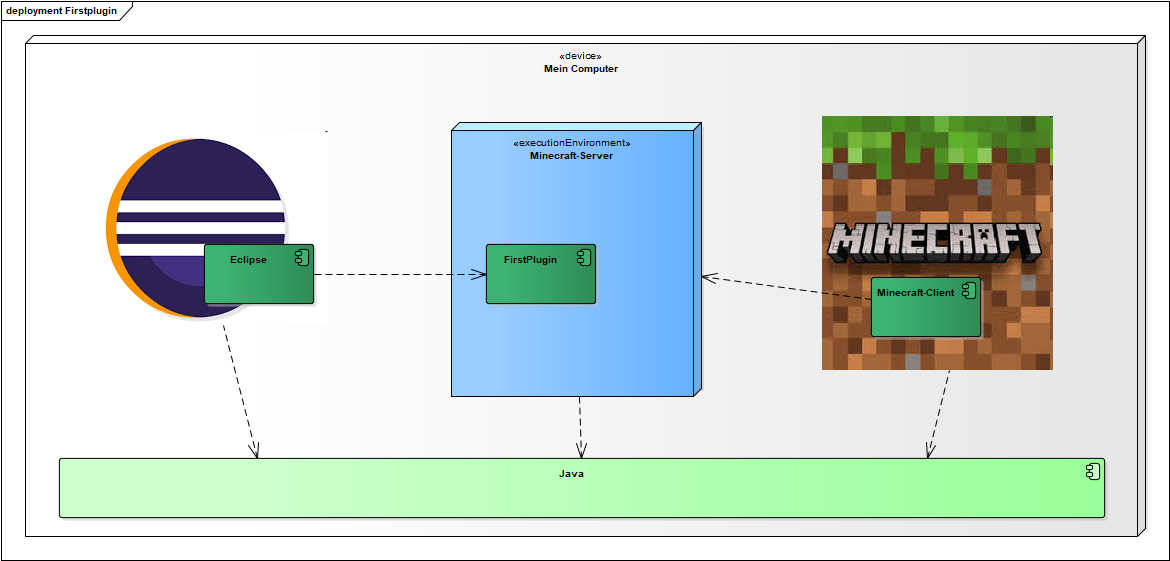Click the Mein Computer device title
Viewport: 1170px width, 561px height.
[x=580, y=69]
